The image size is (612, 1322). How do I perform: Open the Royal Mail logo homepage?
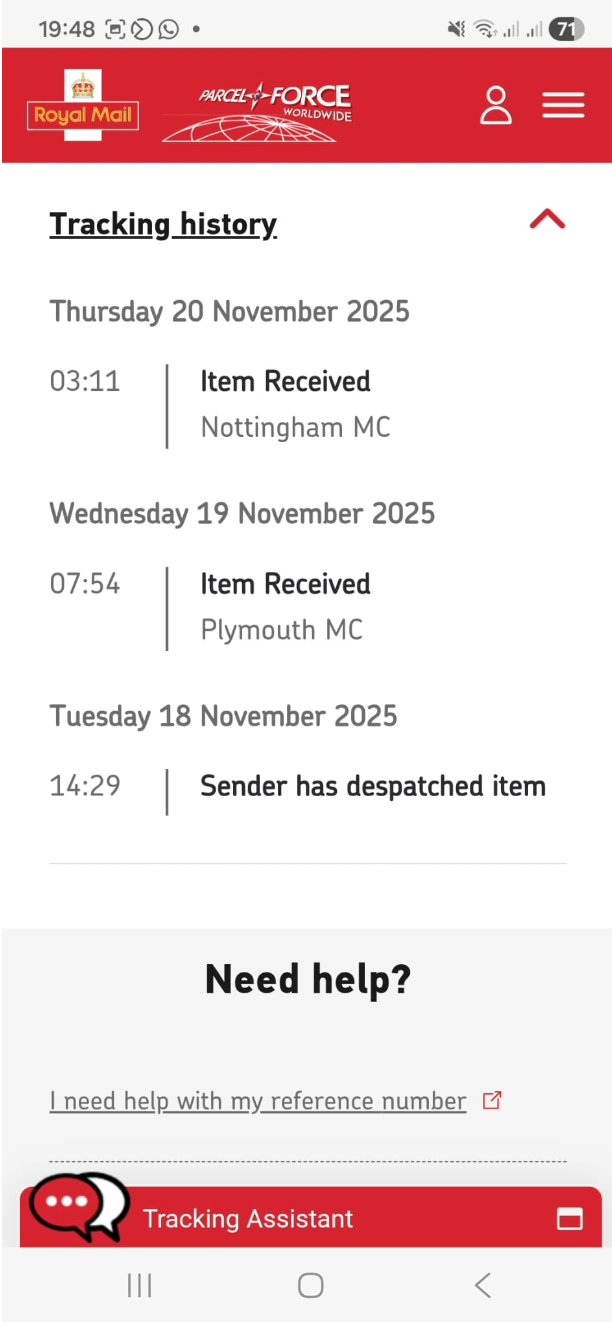83,106
